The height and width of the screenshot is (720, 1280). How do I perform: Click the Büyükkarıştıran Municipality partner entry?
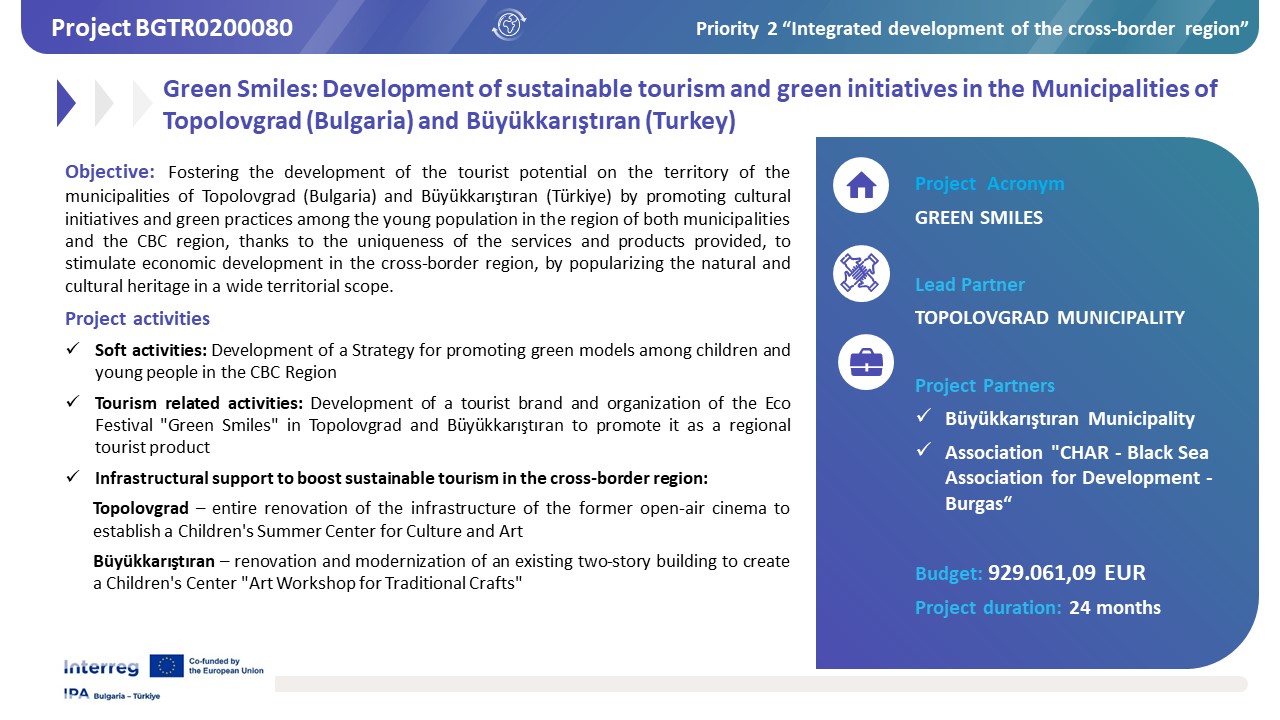(x=1070, y=419)
